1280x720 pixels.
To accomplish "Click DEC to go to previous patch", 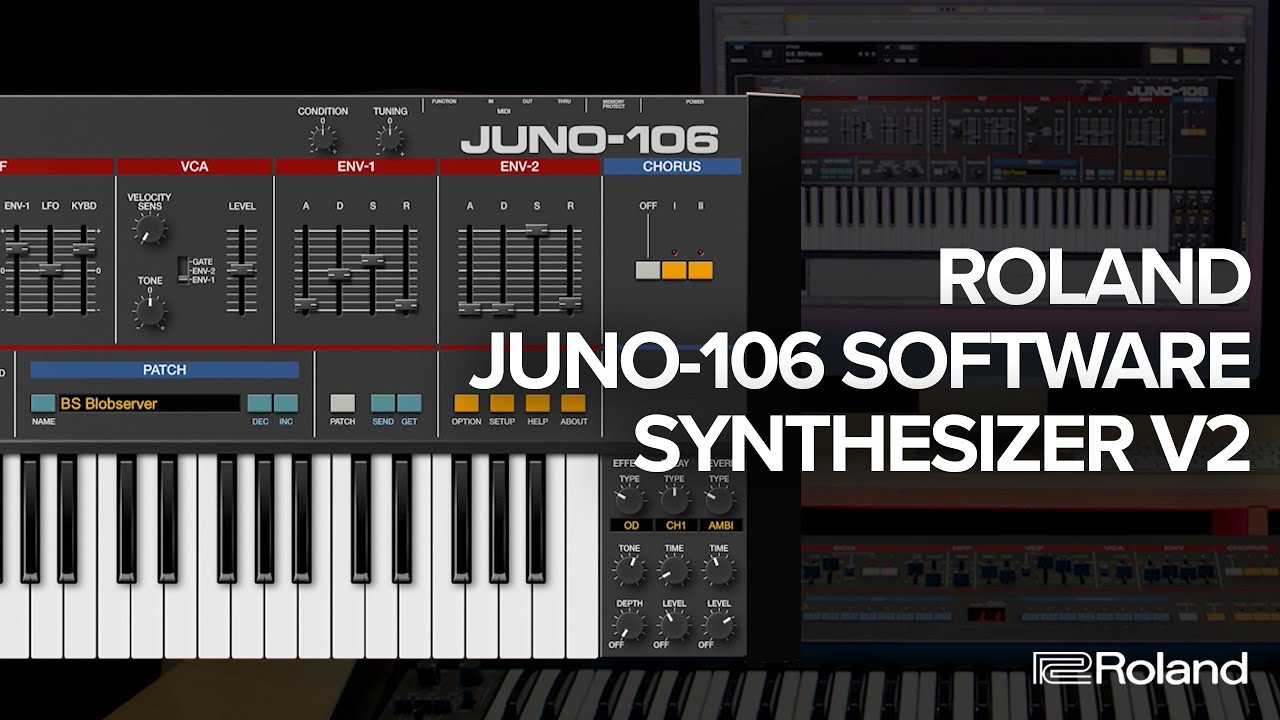I will [260, 403].
